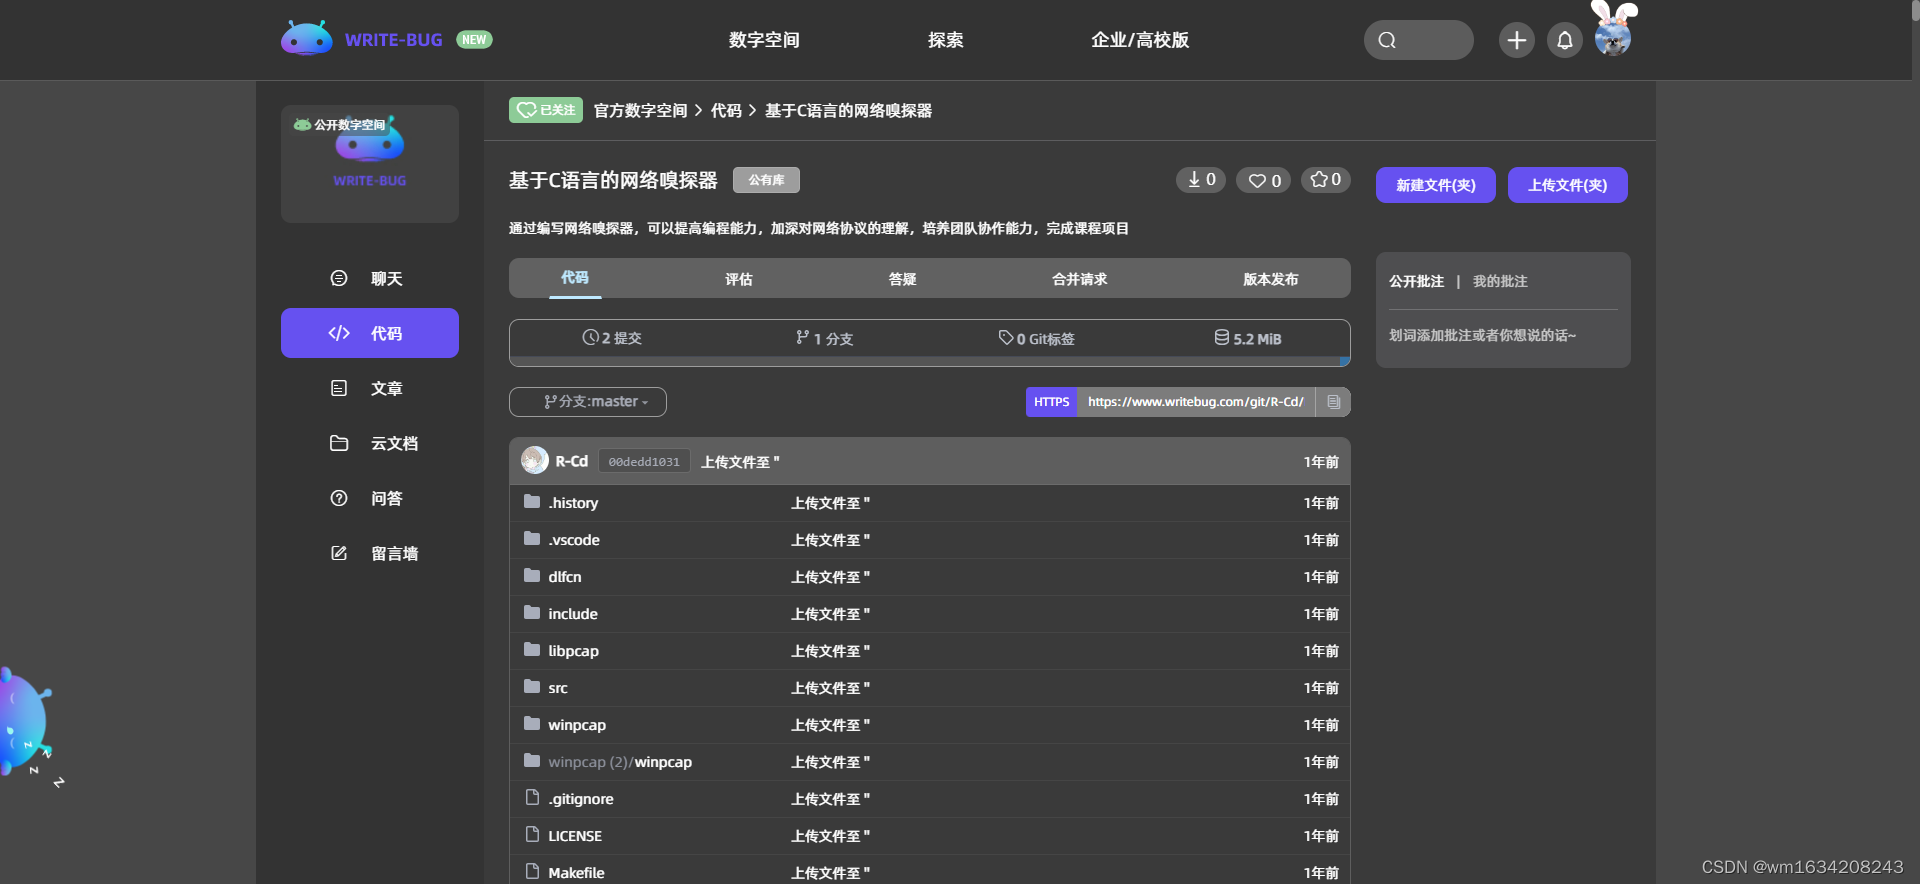This screenshot has width=1920, height=884.
Task: Switch to the 评估 tab
Action: click(x=739, y=279)
